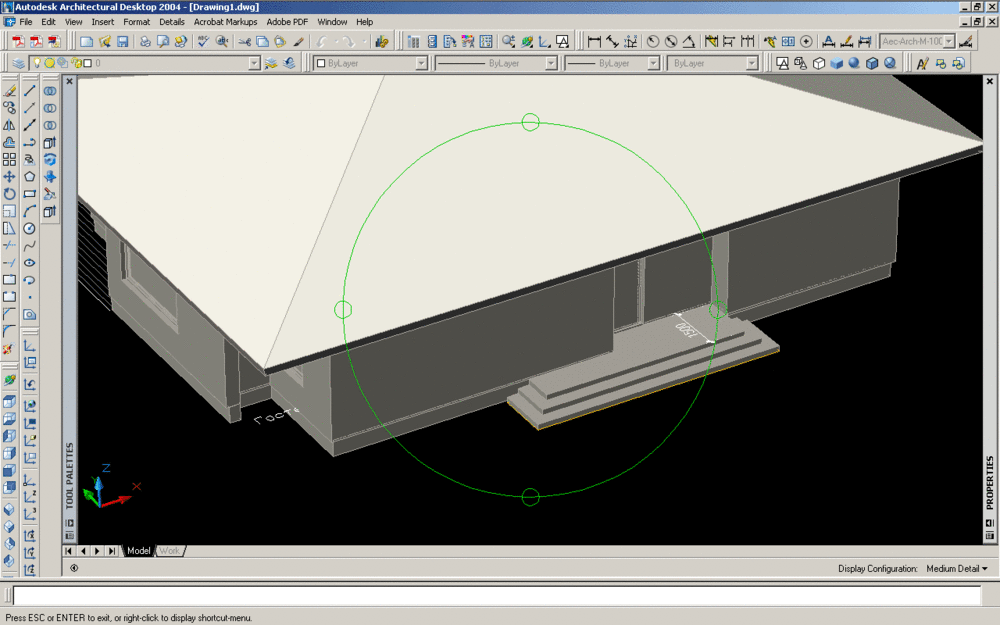Image resolution: width=1000 pixels, height=625 pixels.
Task: Open Medium Detail display configuration dropdown
Action: (x=956, y=568)
